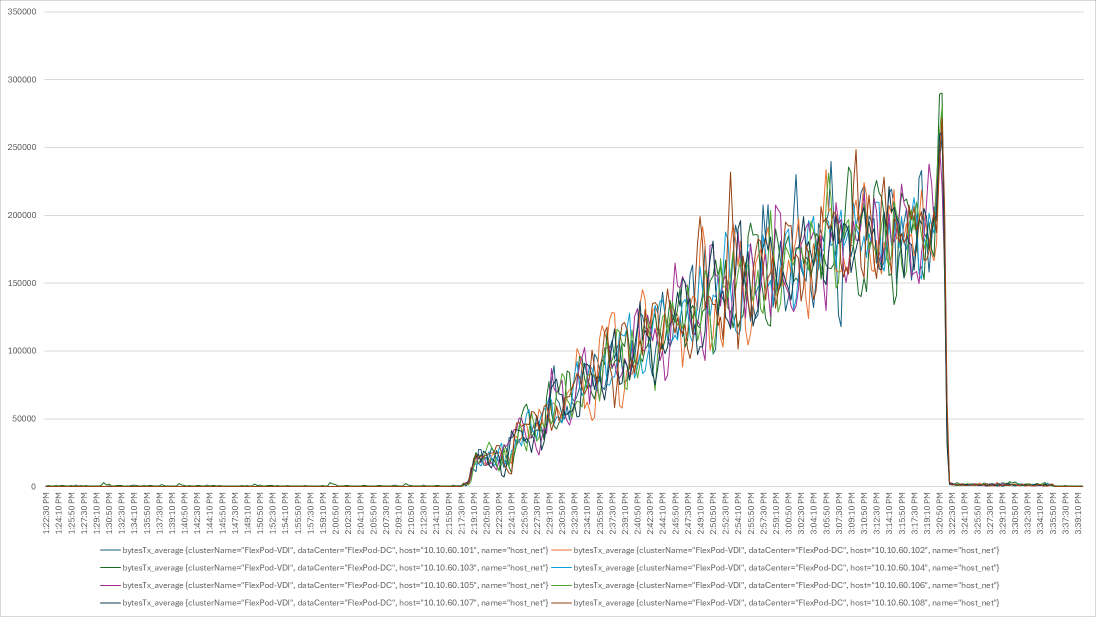Click the "1:22:30 PM" time axis label

point(46,514)
